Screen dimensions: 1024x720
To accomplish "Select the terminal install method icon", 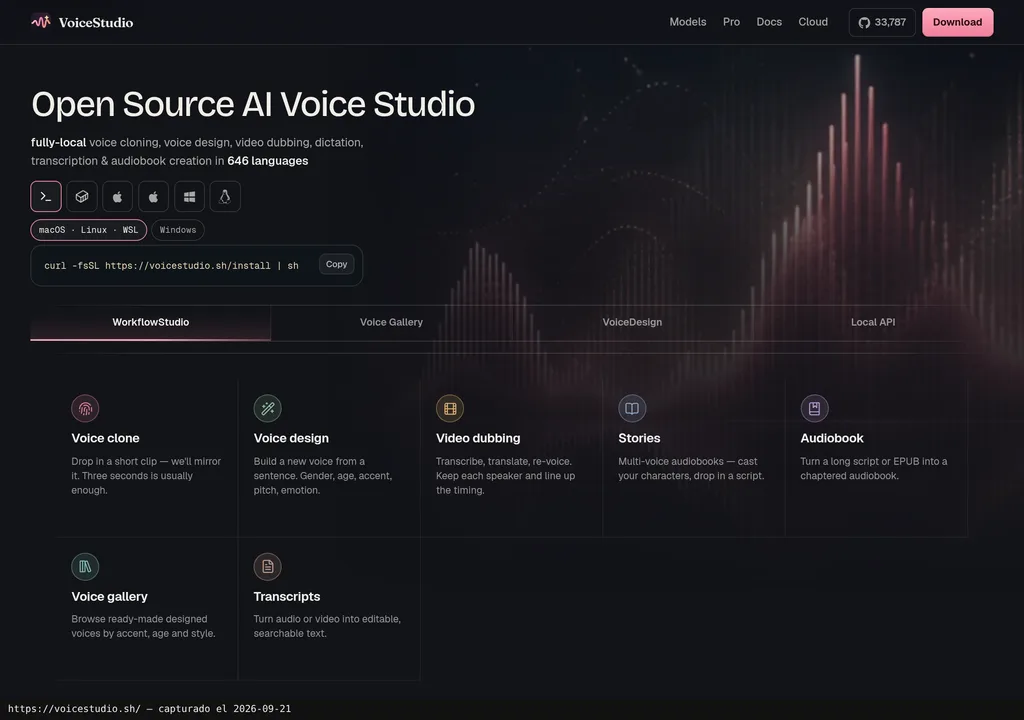I will [x=46, y=196].
